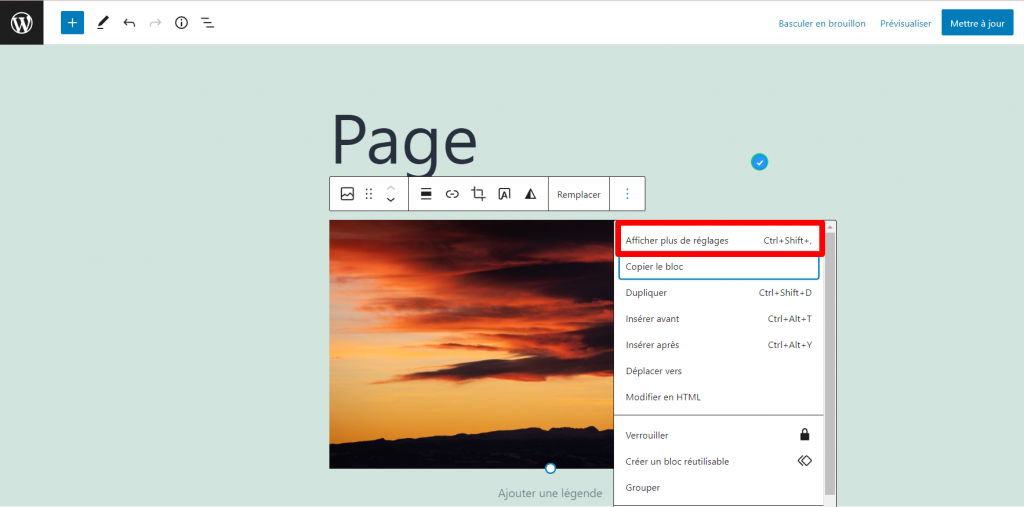Viewport: 1024px width, 507px height.
Task: Click the image block type icon
Action: tap(347, 194)
